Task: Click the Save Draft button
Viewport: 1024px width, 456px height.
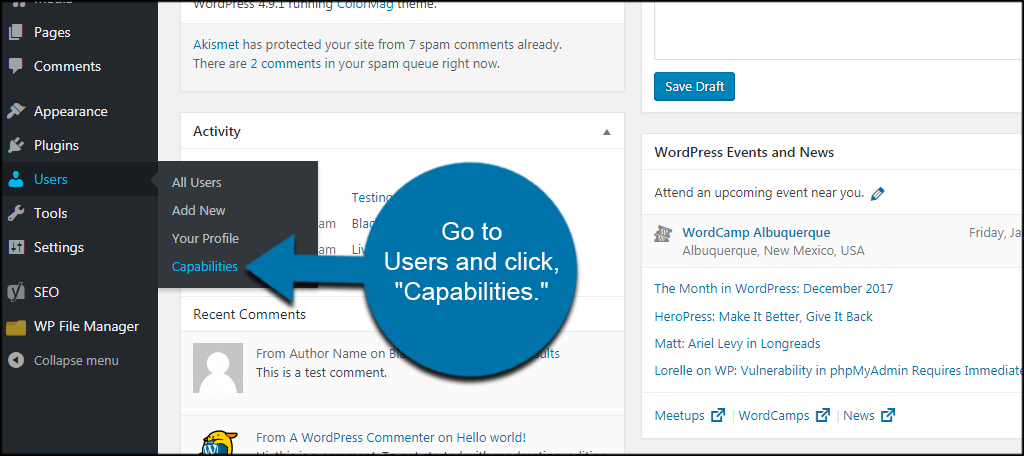Action: tap(694, 86)
